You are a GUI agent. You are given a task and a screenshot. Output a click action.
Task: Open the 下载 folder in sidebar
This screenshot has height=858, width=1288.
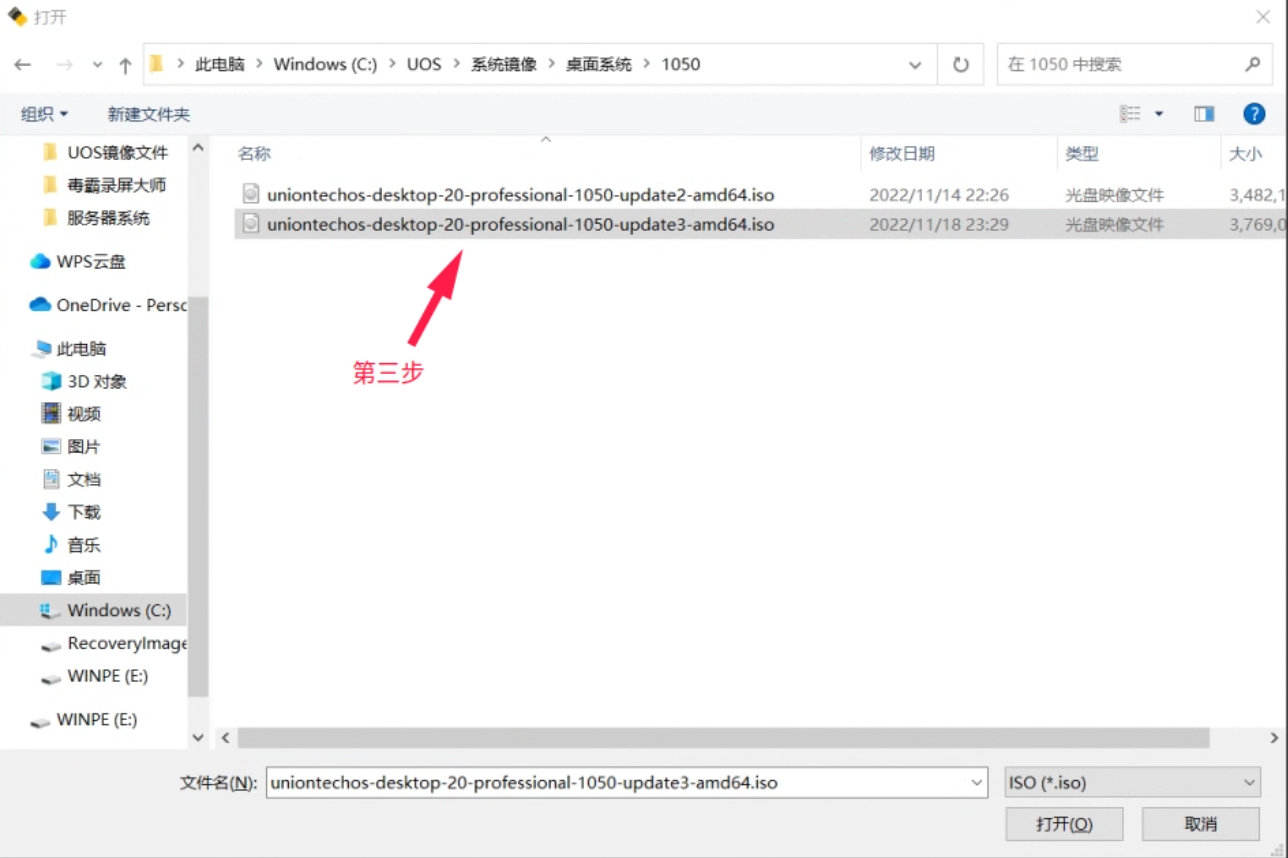[83, 512]
